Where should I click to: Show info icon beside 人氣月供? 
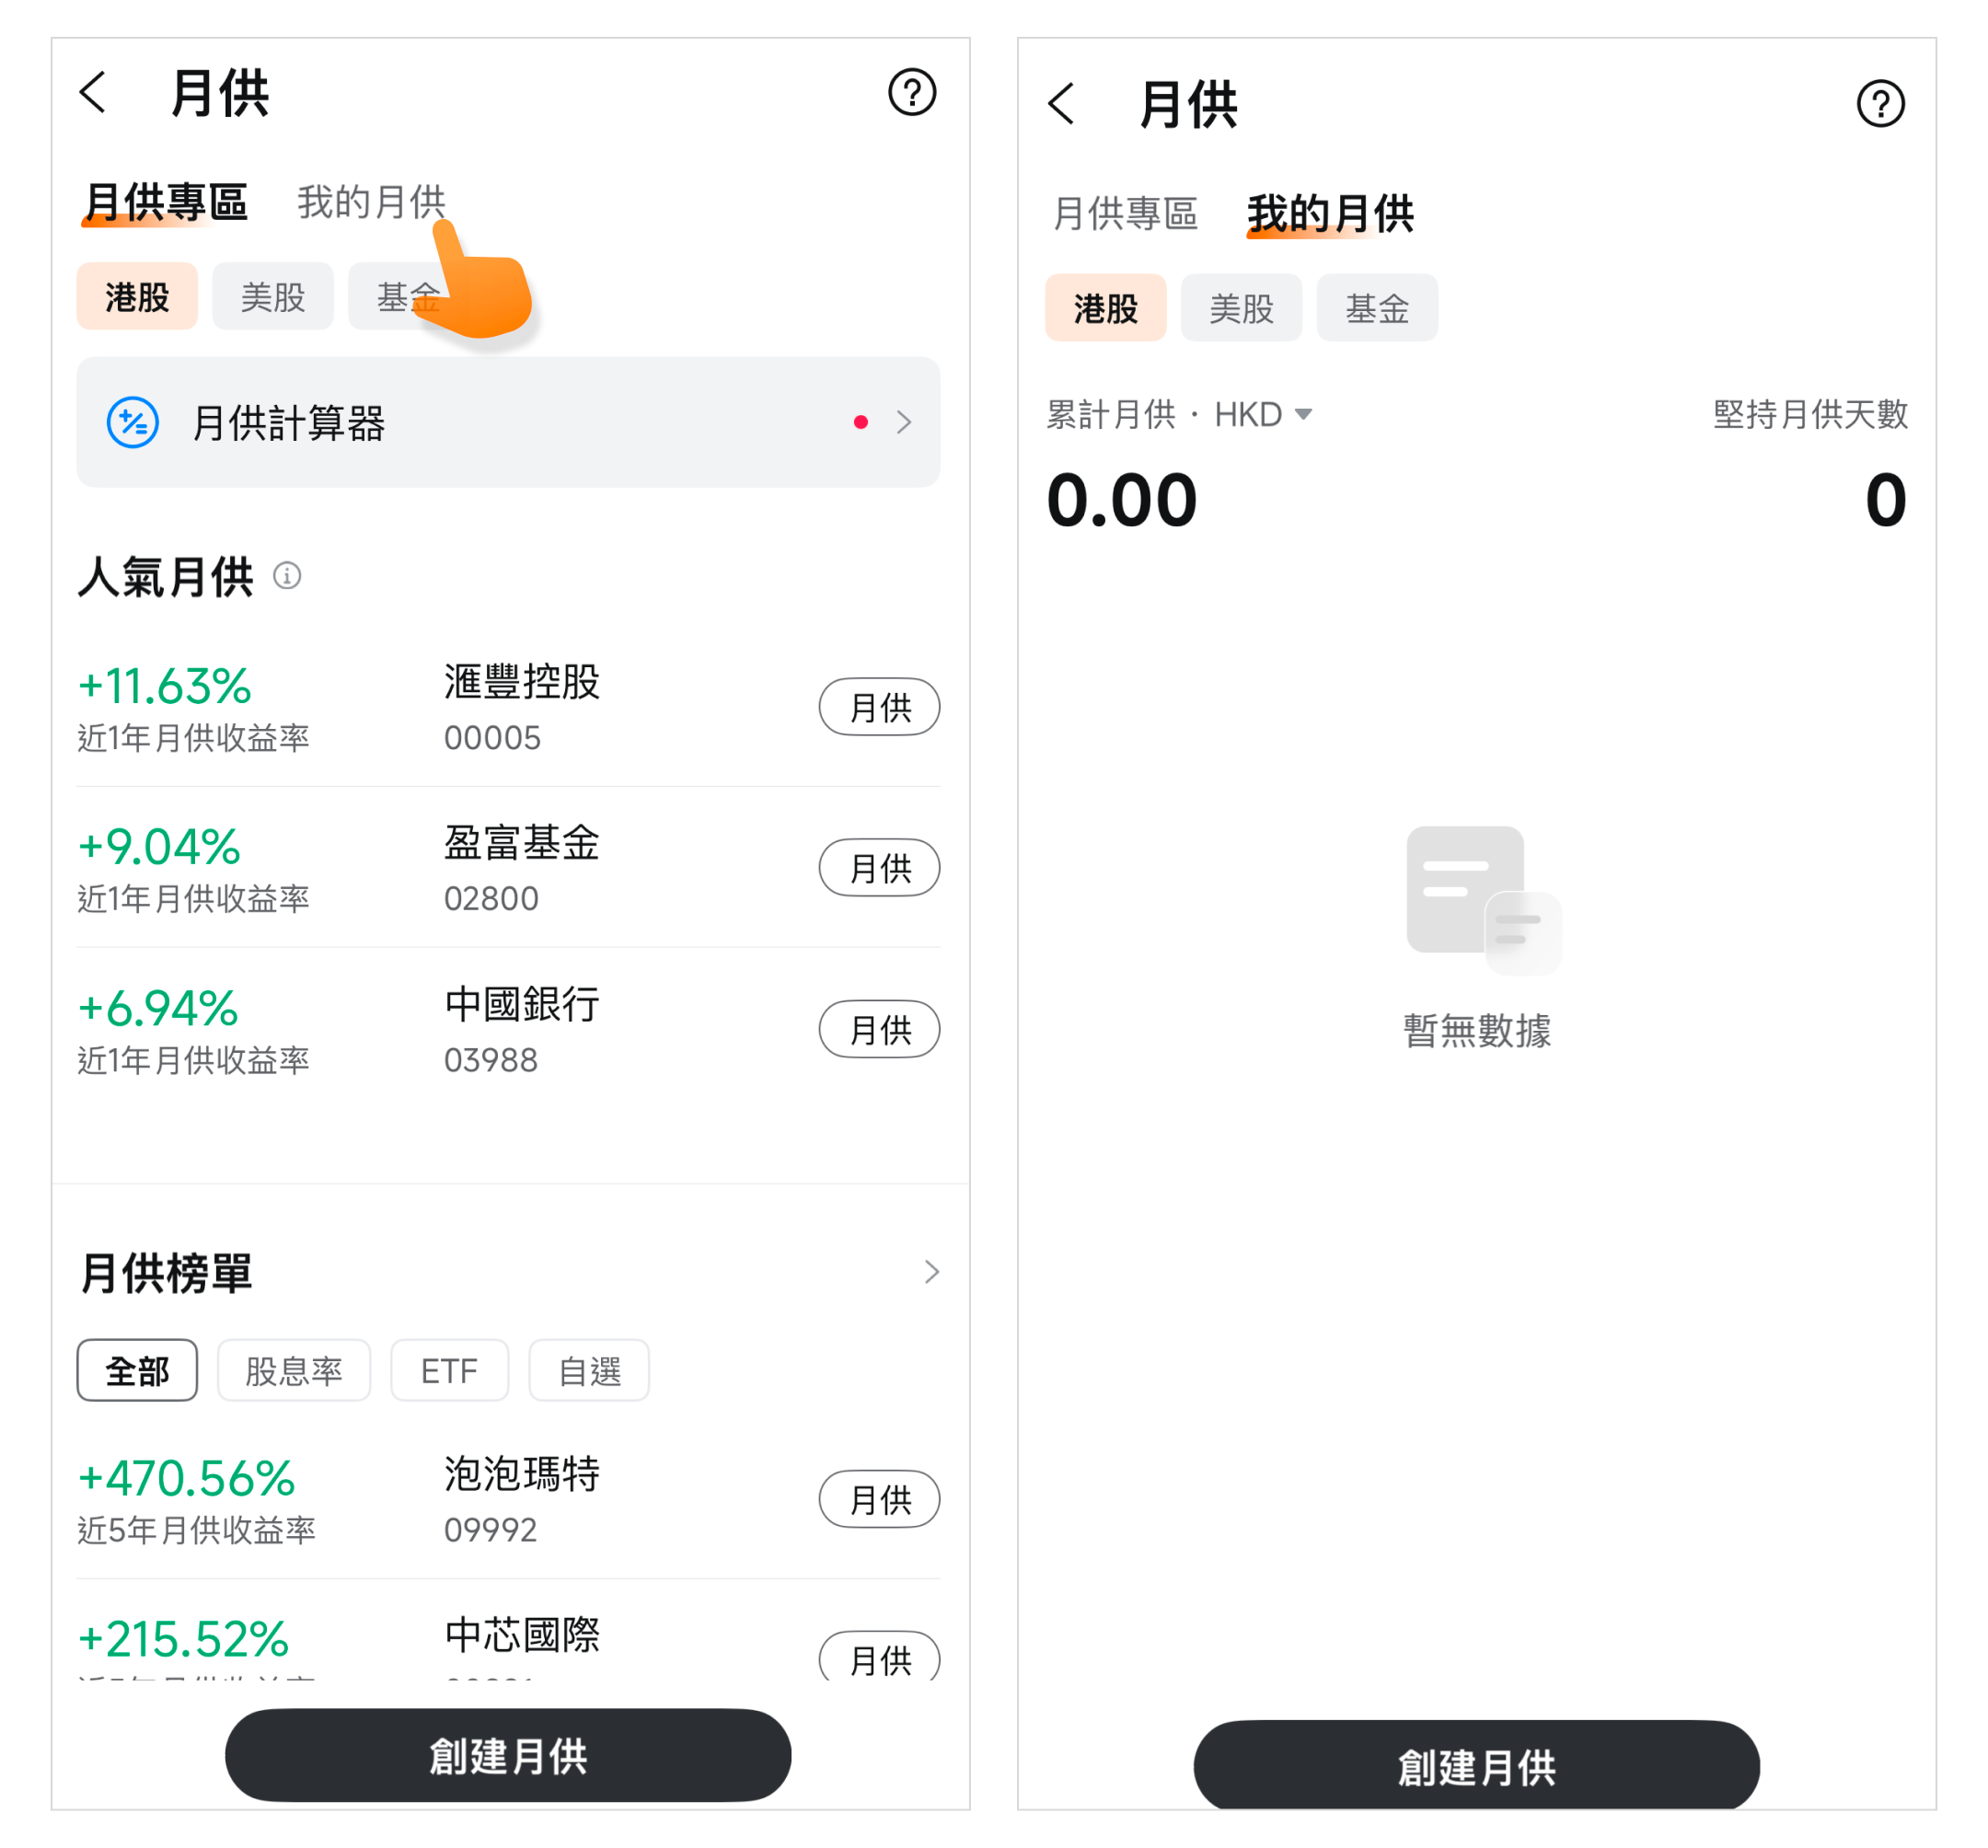tap(287, 576)
